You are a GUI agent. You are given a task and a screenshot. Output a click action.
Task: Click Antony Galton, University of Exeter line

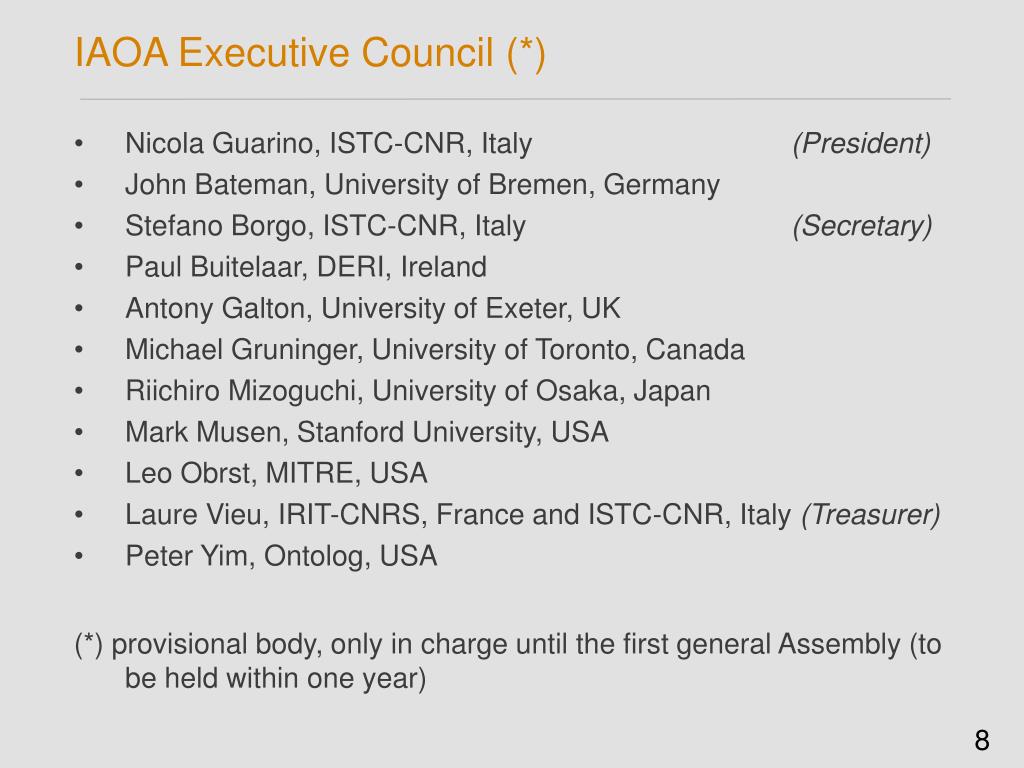pyautogui.click(x=372, y=308)
